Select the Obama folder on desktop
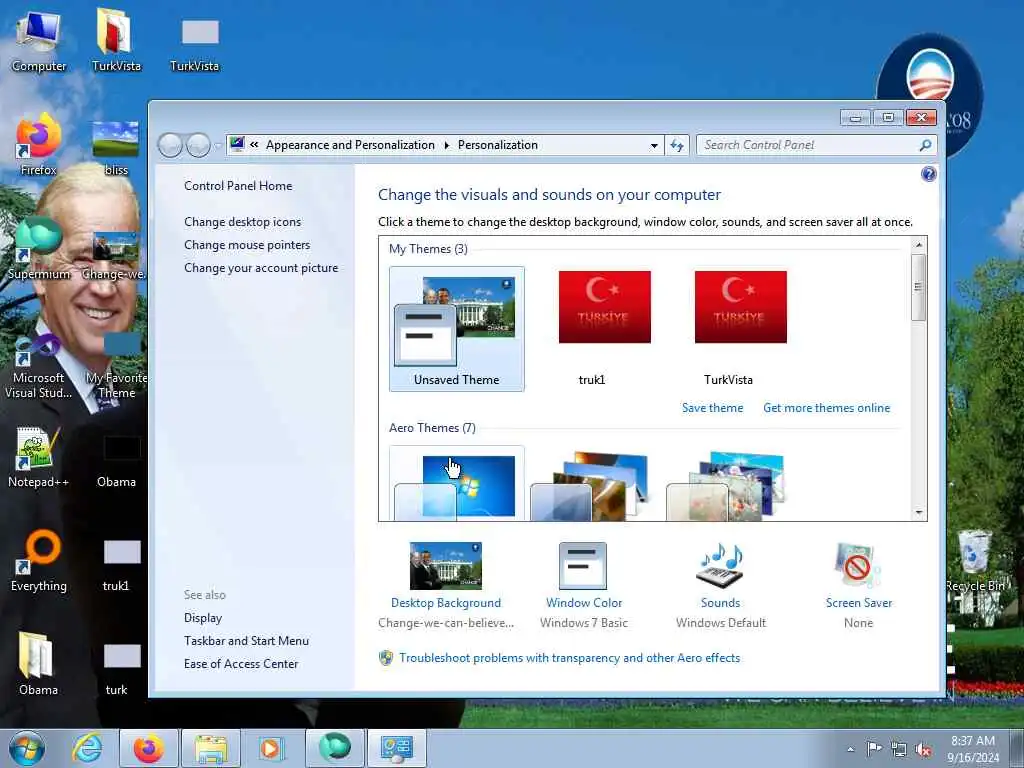The height and width of the screenshot is (768, 1024). pyautogui.click(x=39, y=664)
